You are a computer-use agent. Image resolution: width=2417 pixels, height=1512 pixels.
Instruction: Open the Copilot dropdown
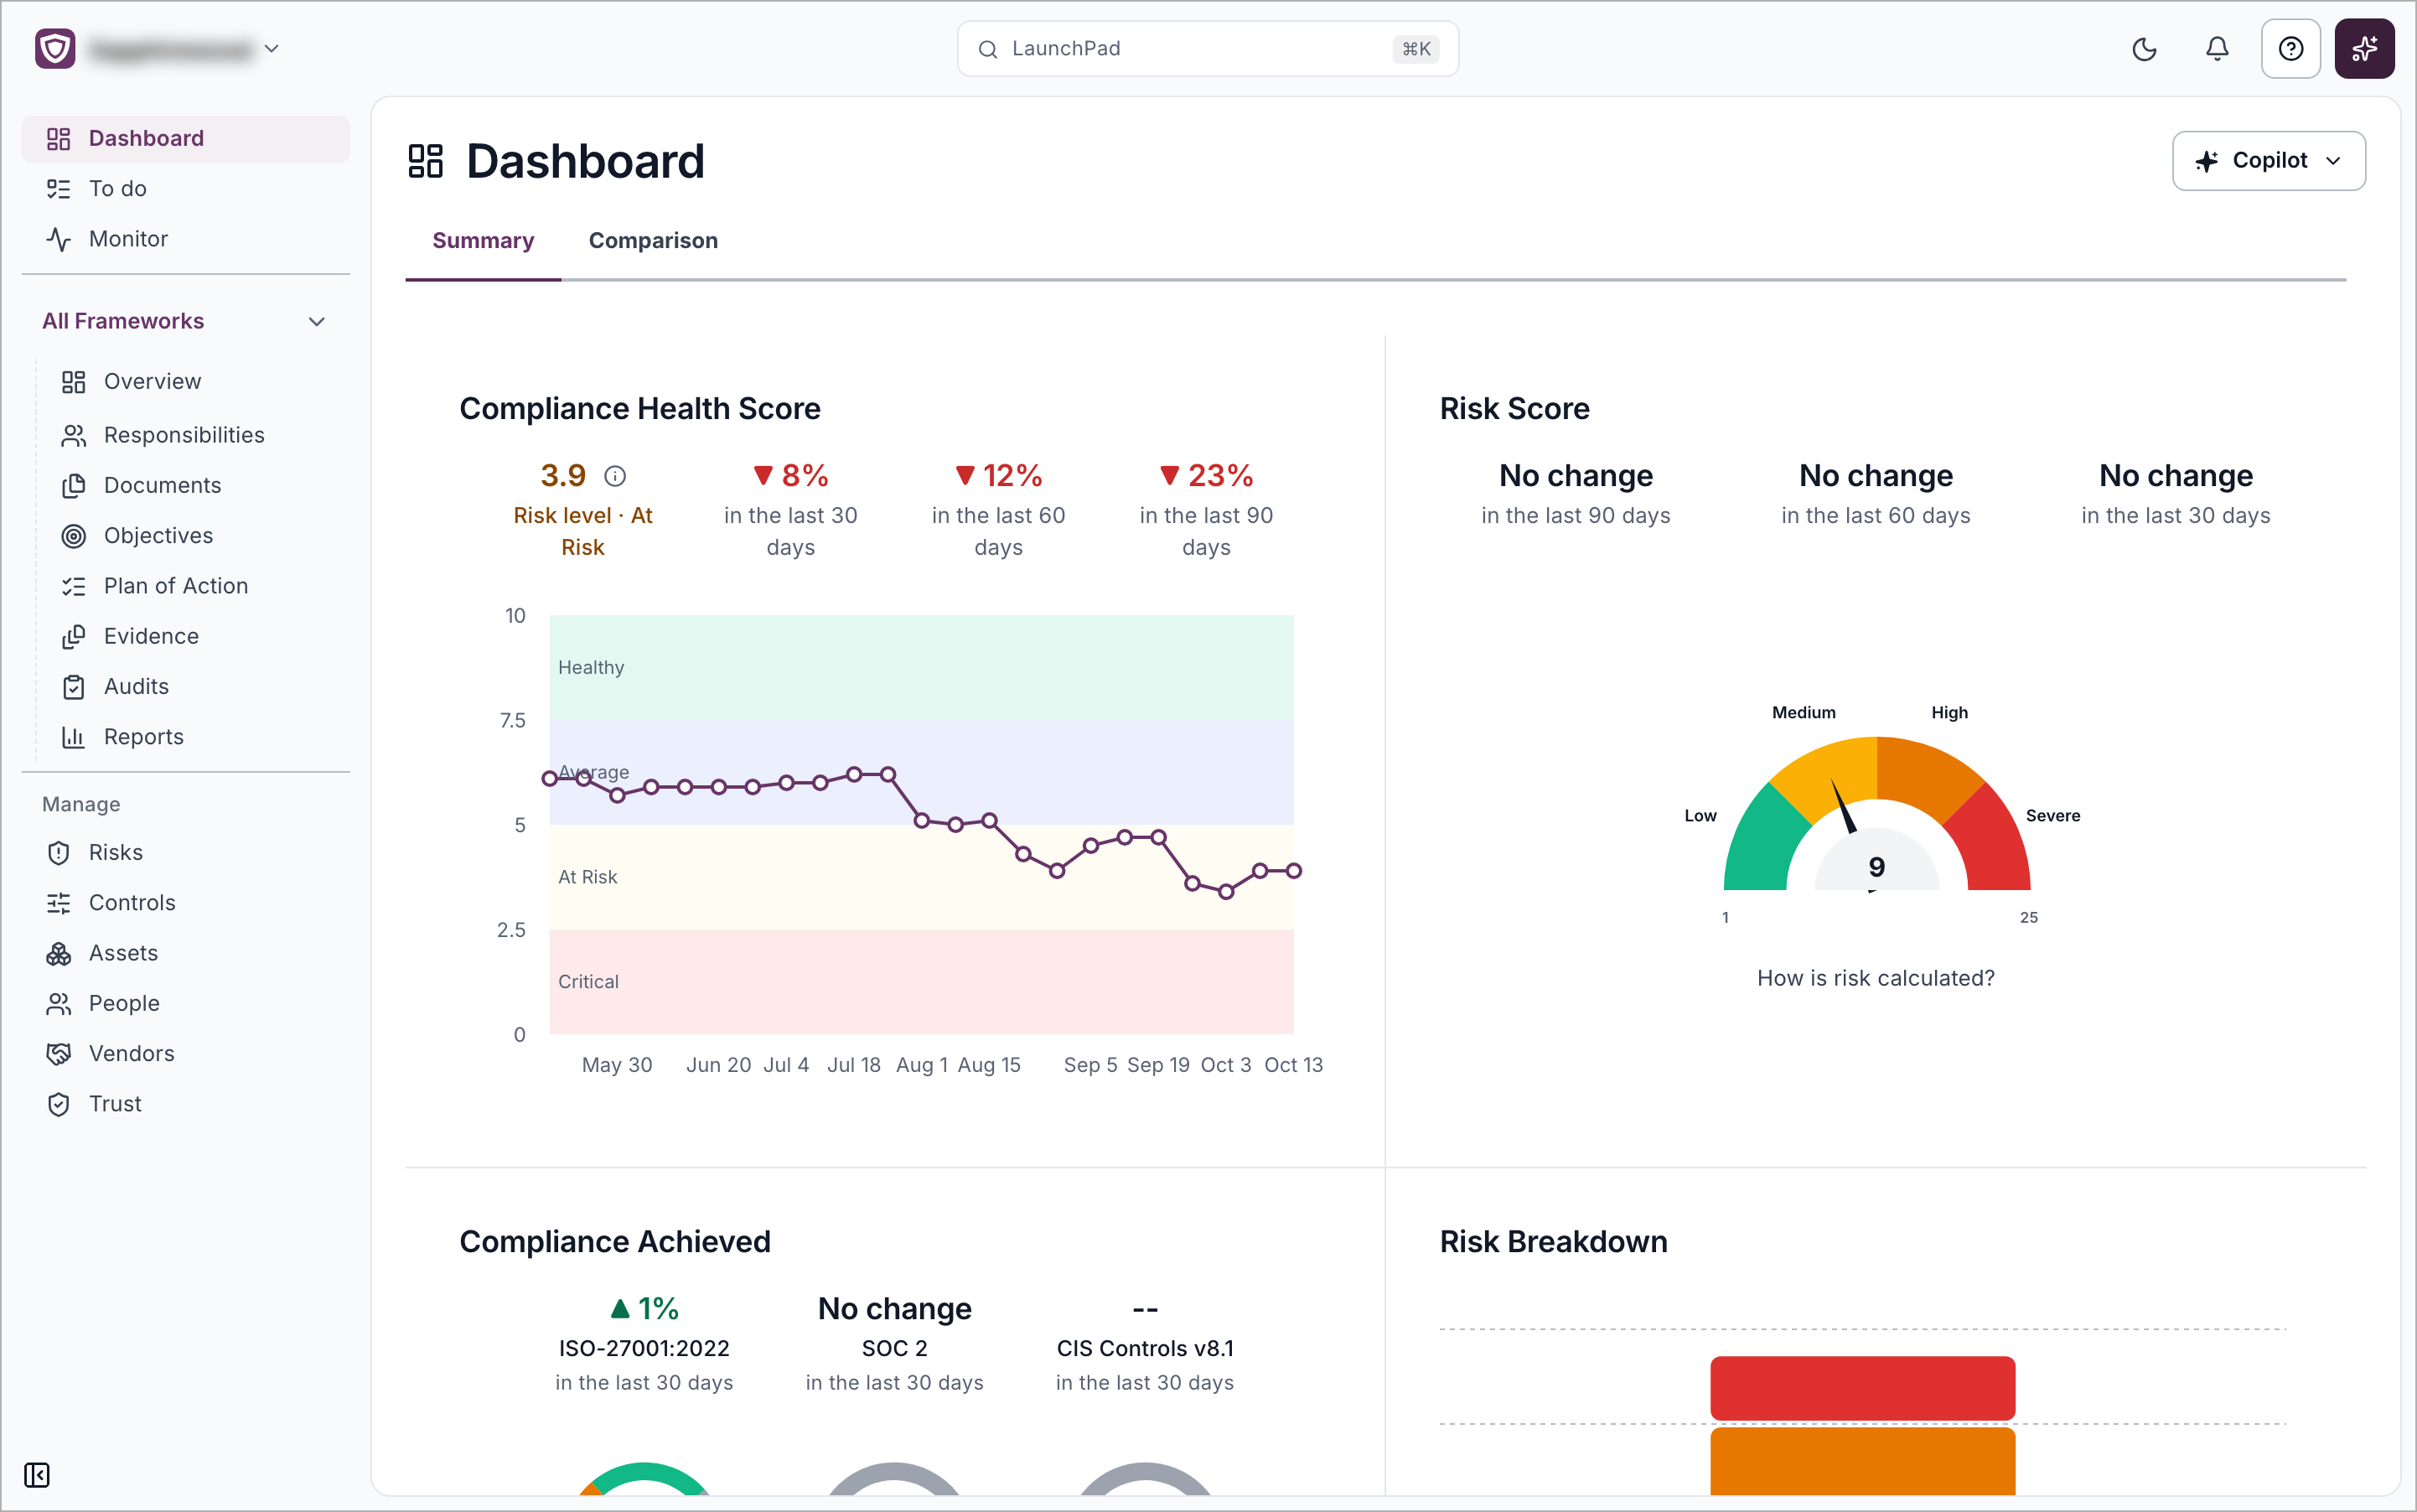2268,161
